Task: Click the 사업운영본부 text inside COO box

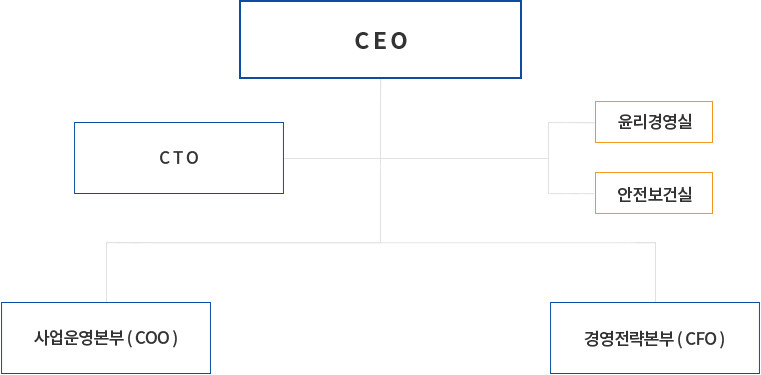Action: (x=79, y=338)
